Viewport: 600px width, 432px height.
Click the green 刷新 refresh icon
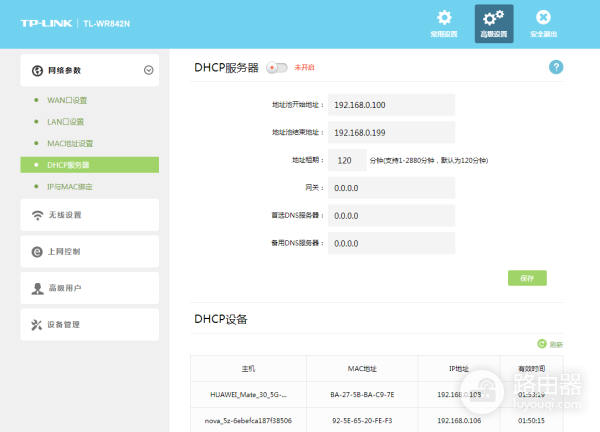pos(543,343)
